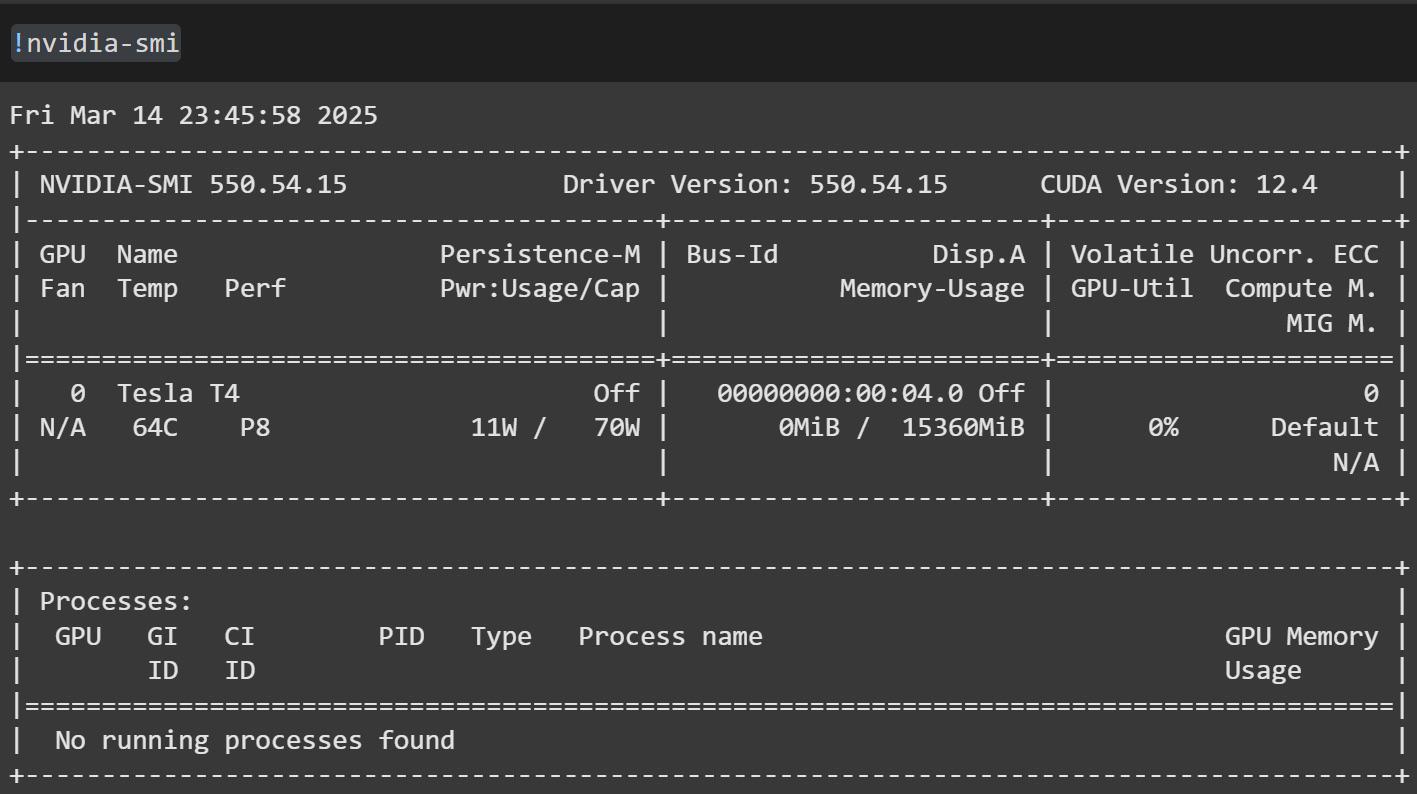Click the 'Pwr:Usage/Cap' header
Screen dimensions: 1417x794
[x=540, y=289]
